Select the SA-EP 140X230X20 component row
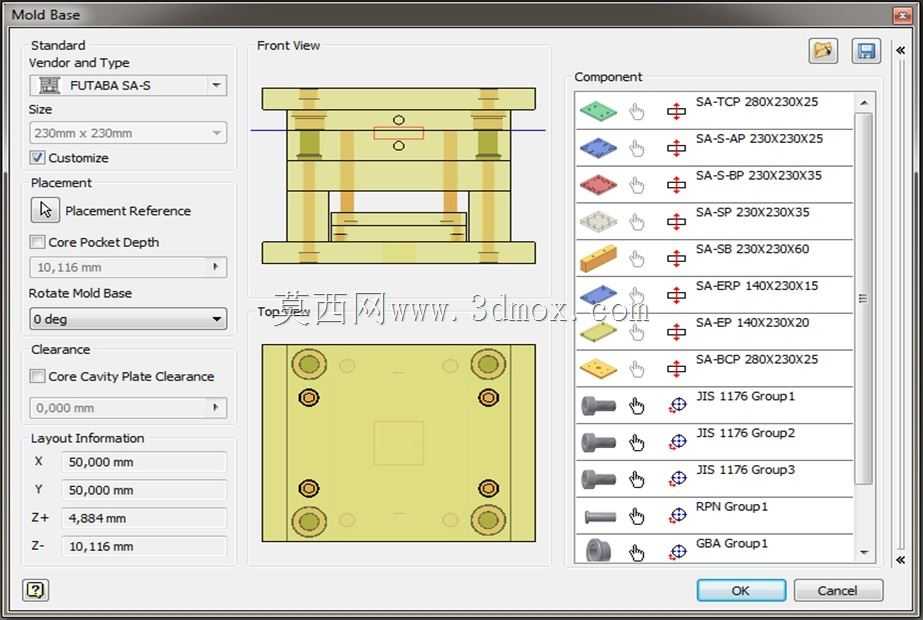This screenshot has height=620, width=923. (715, 332)
